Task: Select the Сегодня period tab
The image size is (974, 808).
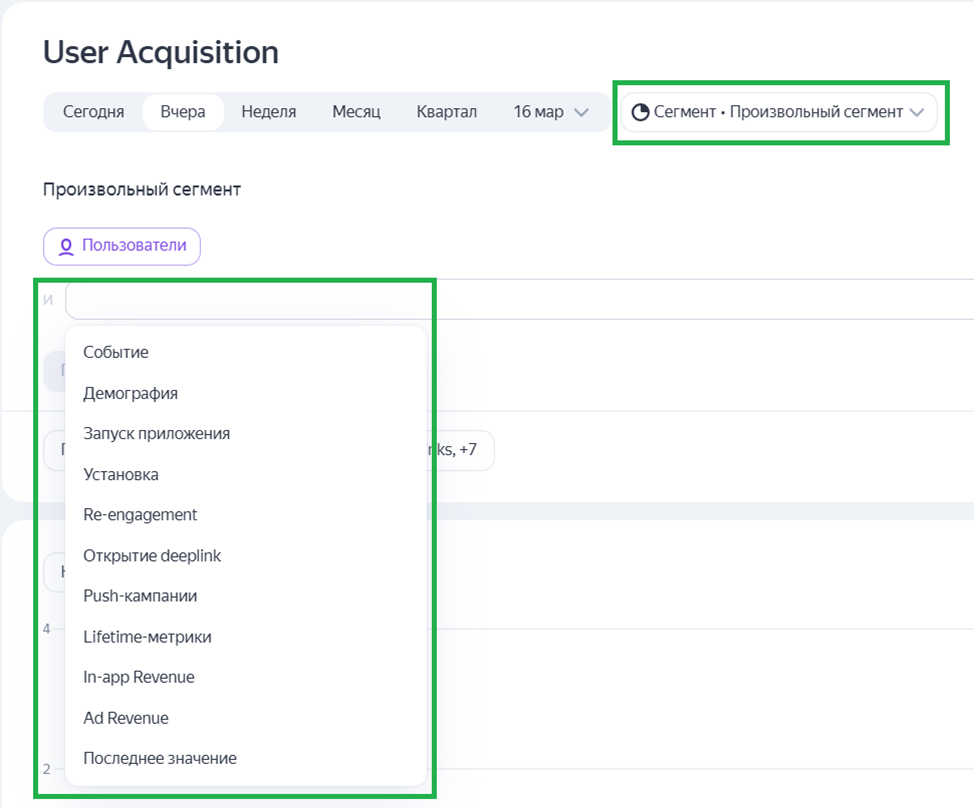Action: (x=93, y=112)
